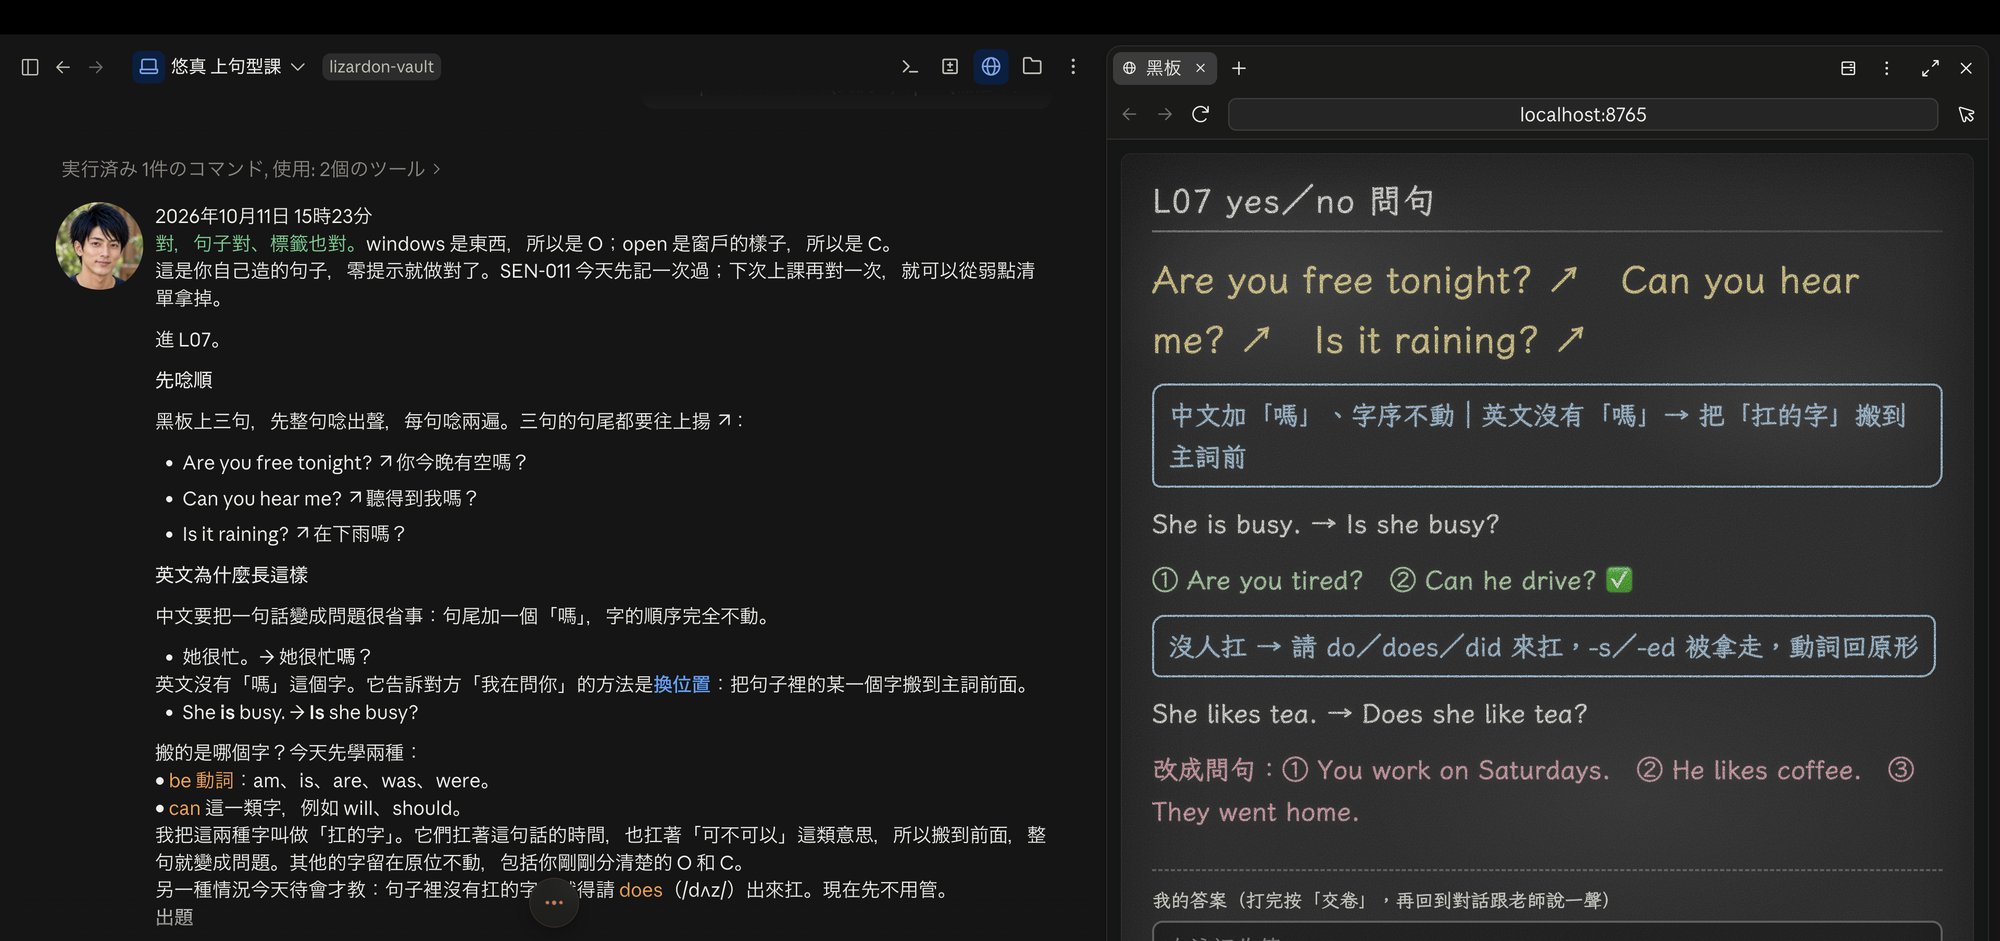This screenshot has height=941, width=2000.
Task: Click the 進 L07。 line
Action: [x=187, y=340]
